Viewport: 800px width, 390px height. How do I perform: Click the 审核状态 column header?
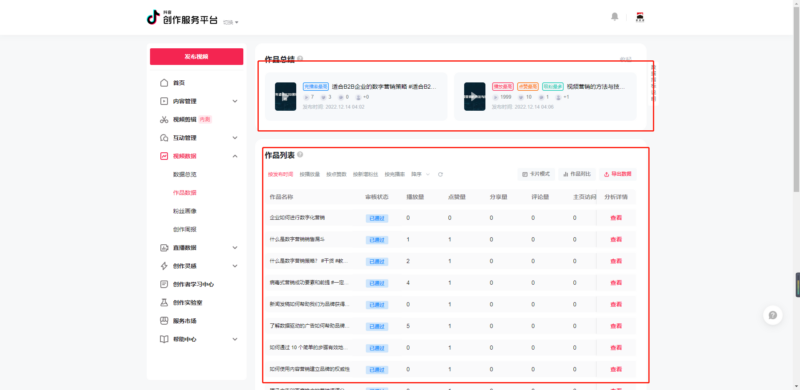coord(377,197)
